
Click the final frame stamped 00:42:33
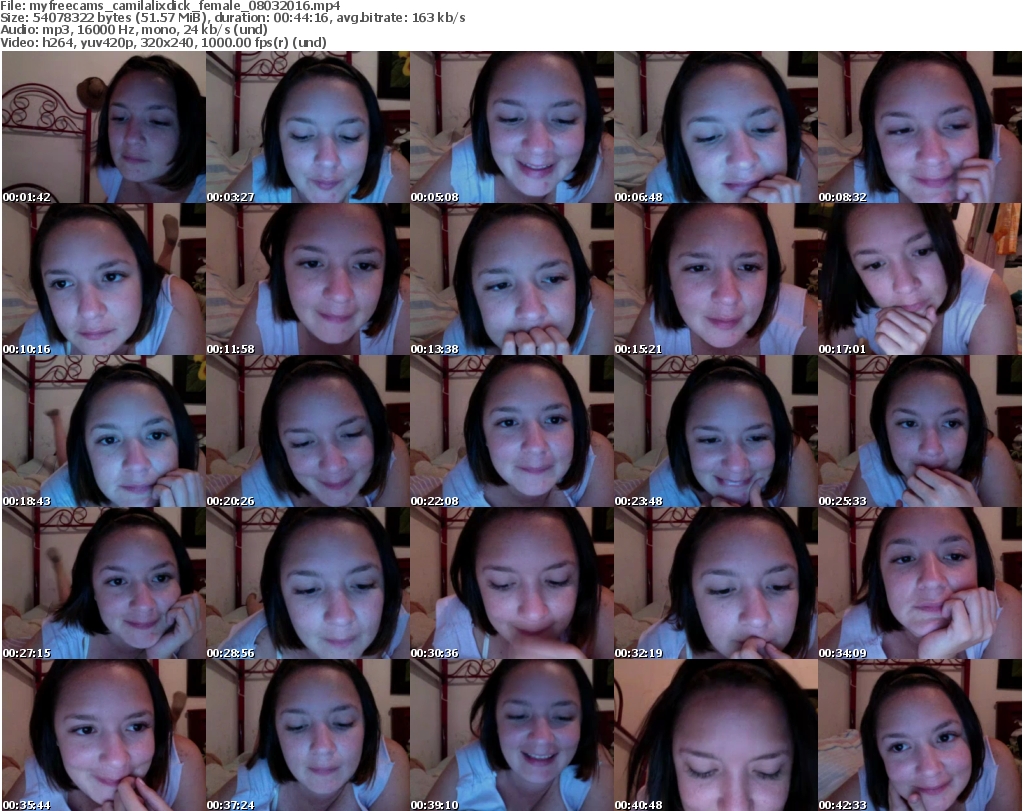tap(920, 735)
